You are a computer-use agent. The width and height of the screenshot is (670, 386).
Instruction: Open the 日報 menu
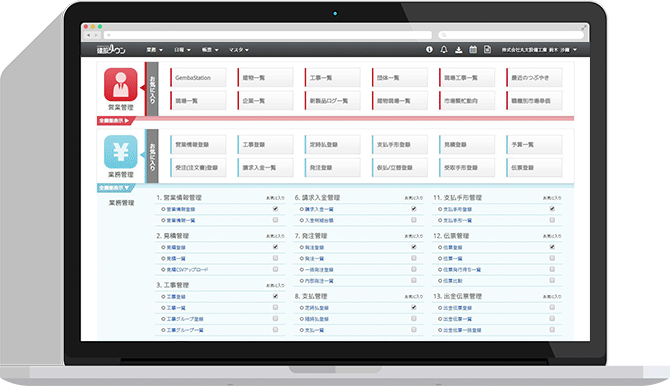tap(182, 50)
